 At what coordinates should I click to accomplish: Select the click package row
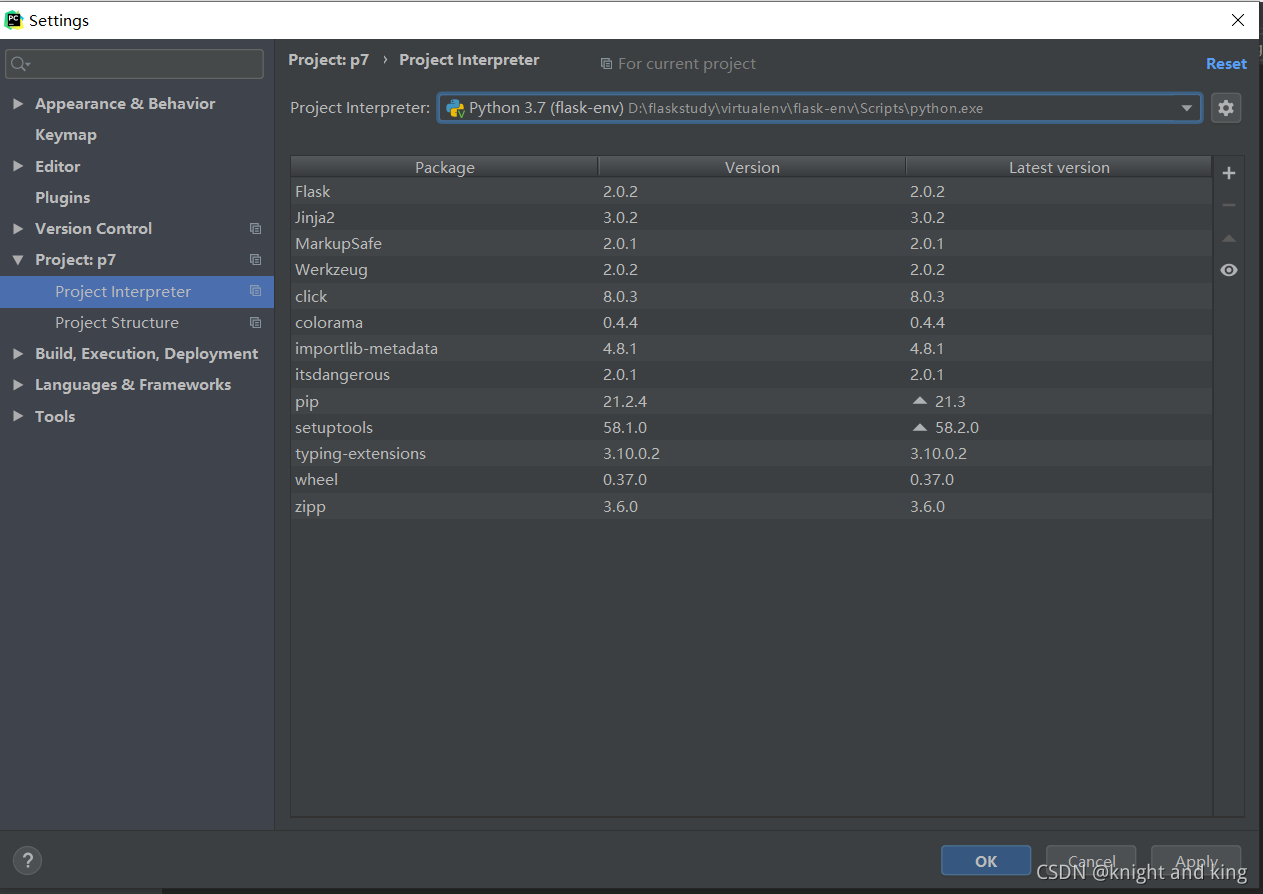[x=751, y=296]
